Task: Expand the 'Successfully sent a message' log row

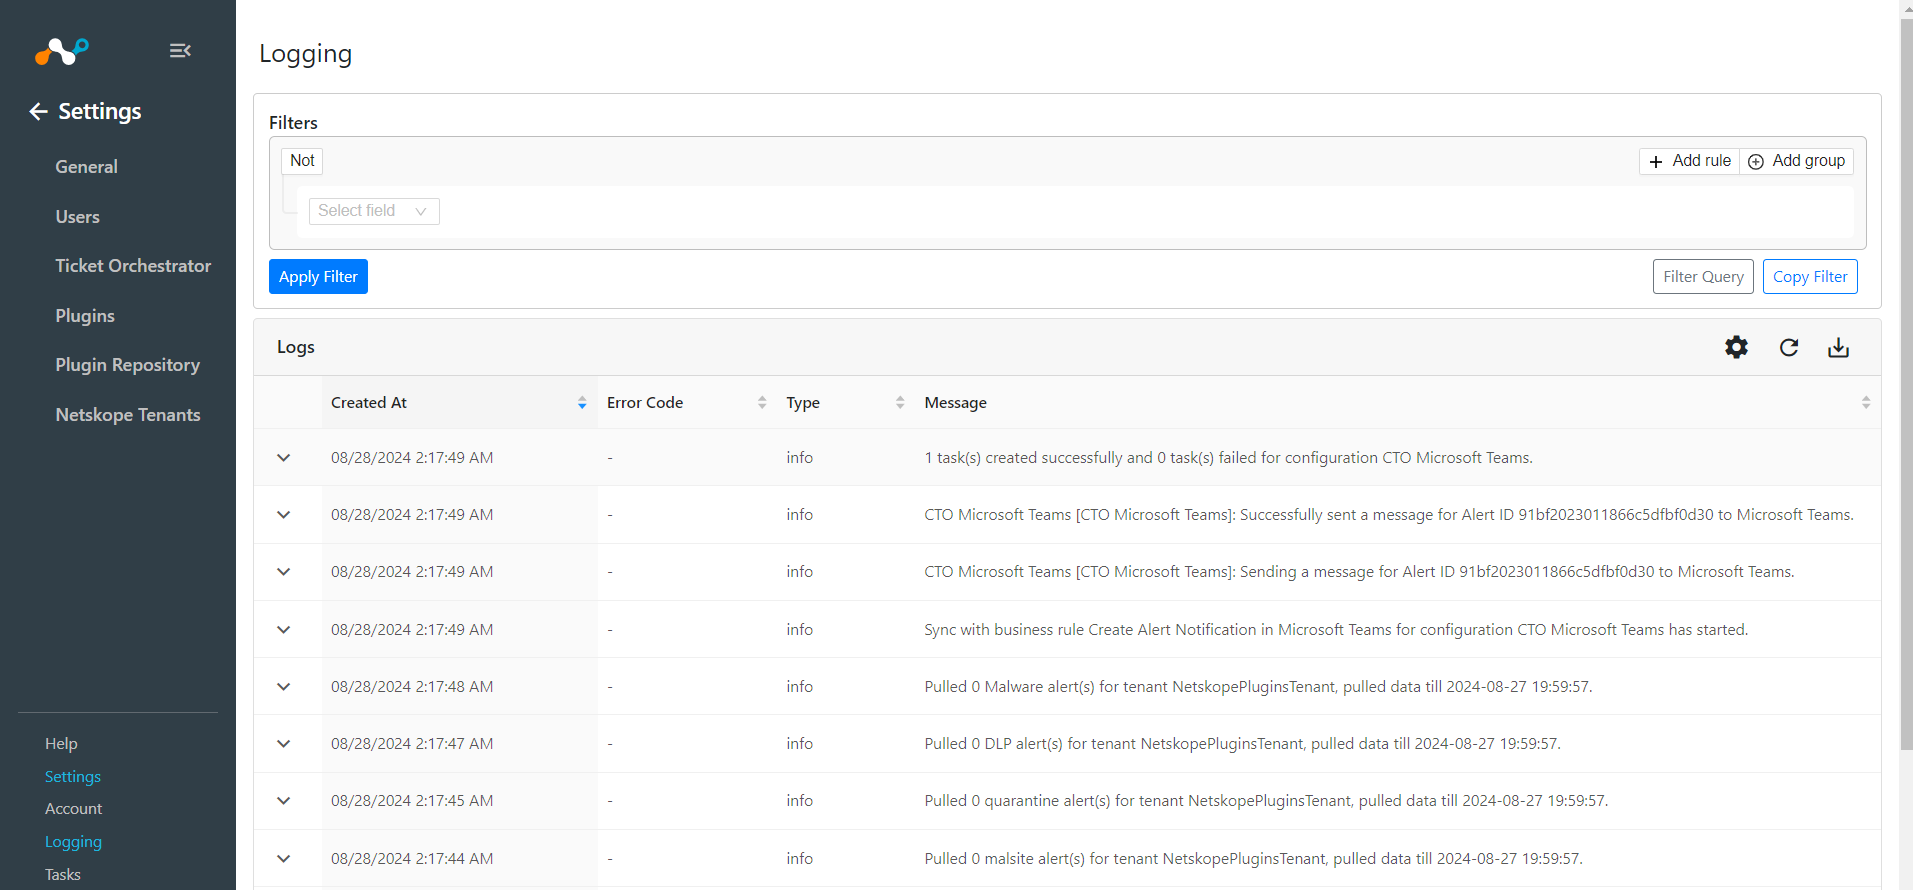Action: point(284,515)
